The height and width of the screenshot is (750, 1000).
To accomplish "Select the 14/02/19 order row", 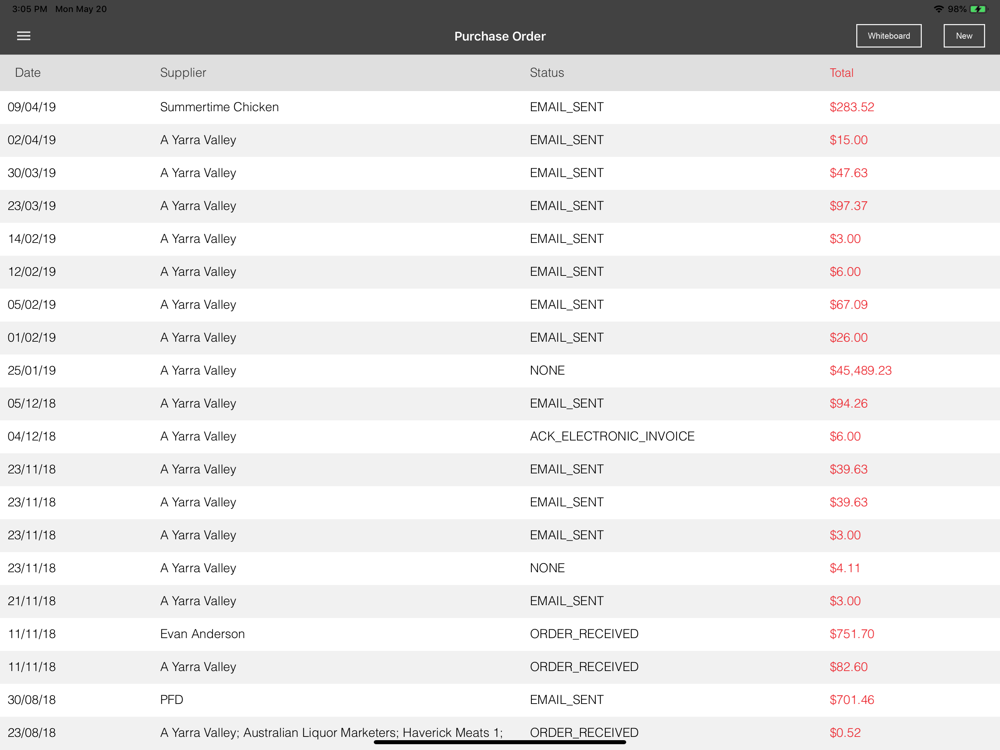I will (500, 239).
